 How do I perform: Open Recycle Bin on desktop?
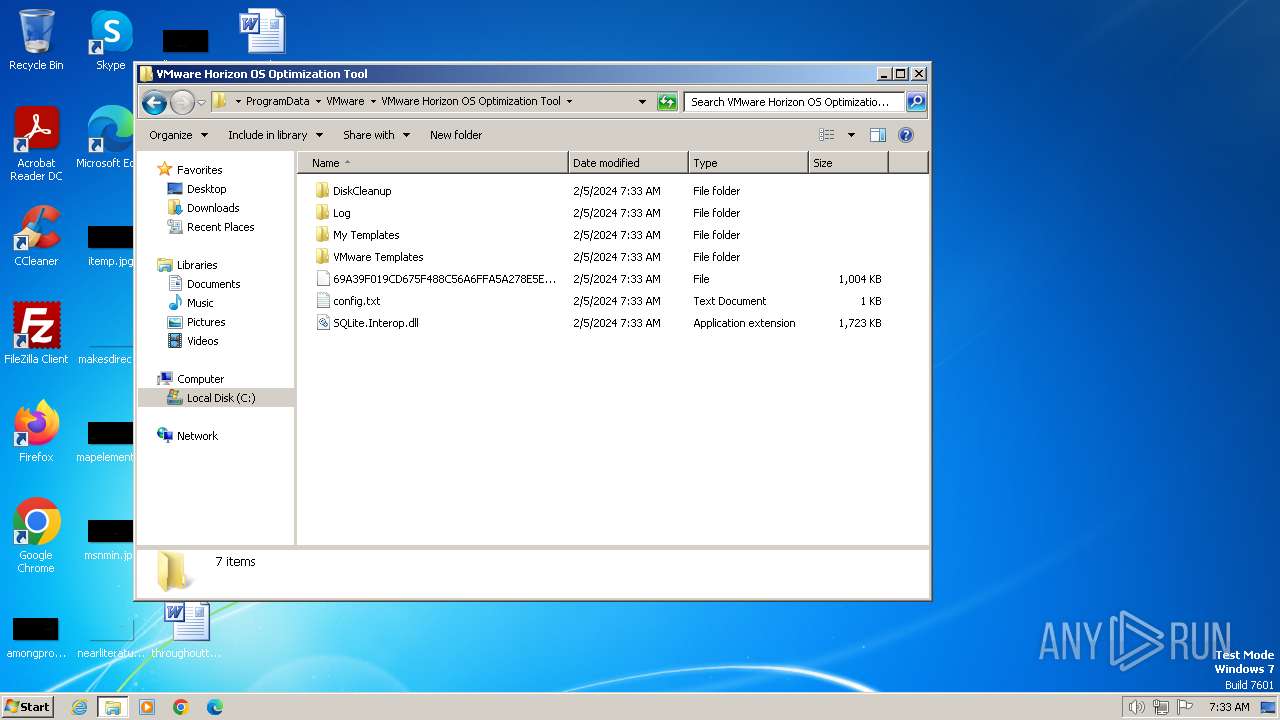pos(36,40)
